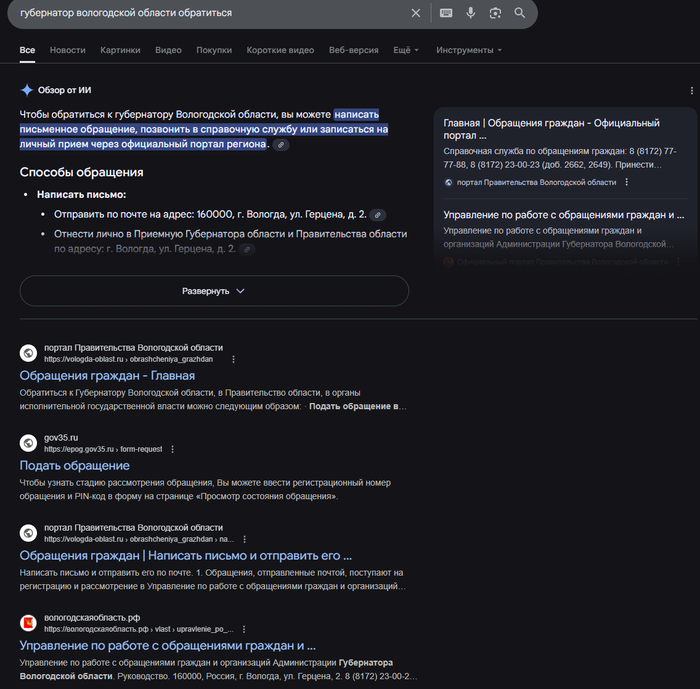The width and height of the screenshot is (700, 689).
Task: Open 'Главная | Обращения граждан' sidebar source card
Action: pos(551,129)
